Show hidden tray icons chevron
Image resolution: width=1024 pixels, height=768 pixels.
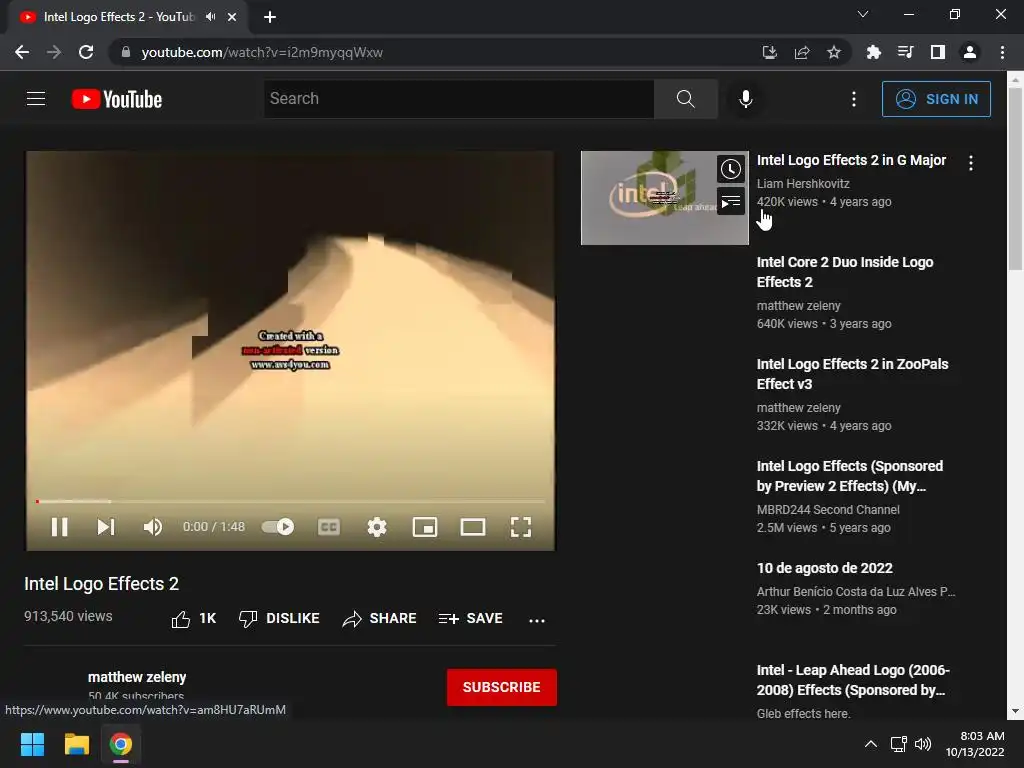pyautogui.click(x=871, y=744)
